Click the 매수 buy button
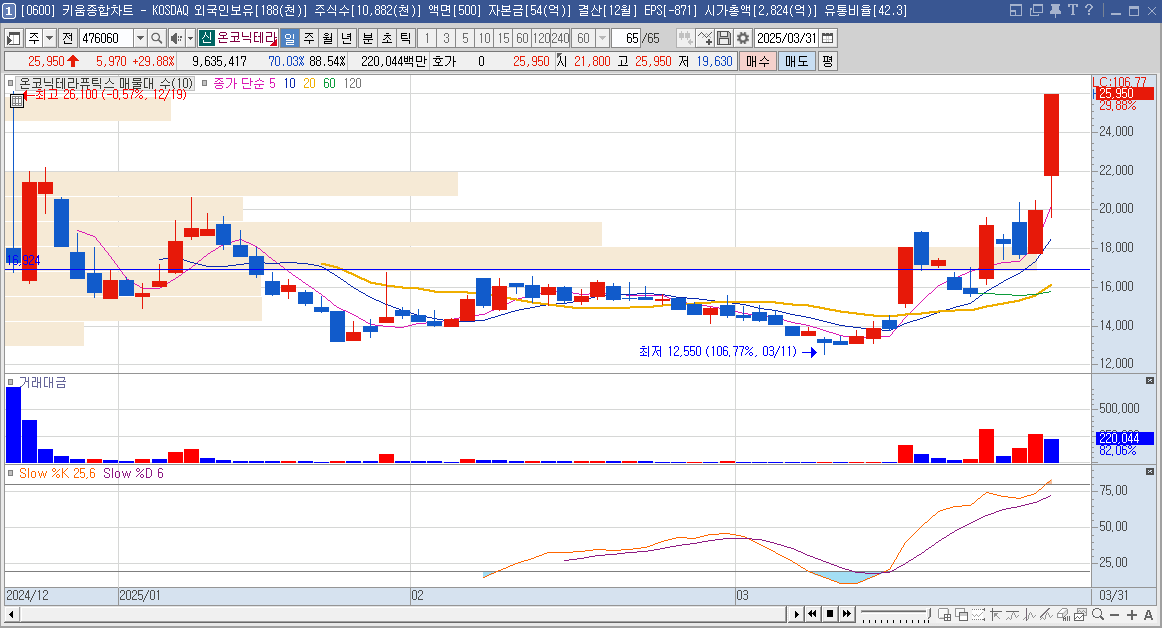The width and height of the screenshot is (1162, 628). coord(757,62)
